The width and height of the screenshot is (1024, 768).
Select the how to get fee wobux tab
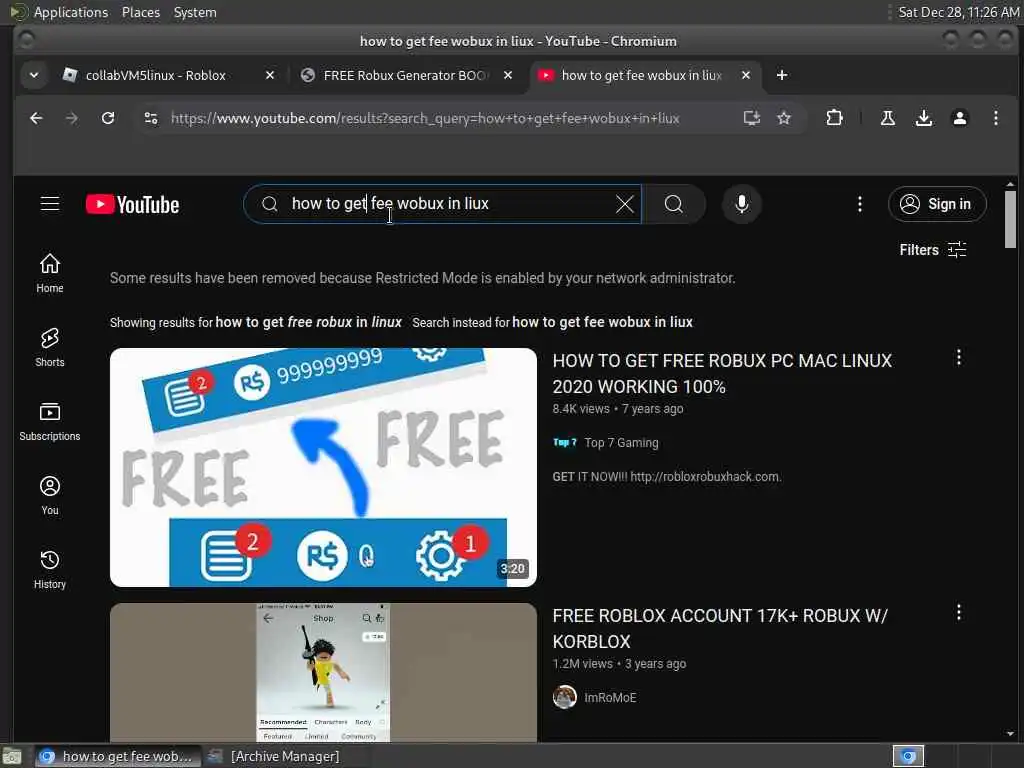[x=641, y=75]
